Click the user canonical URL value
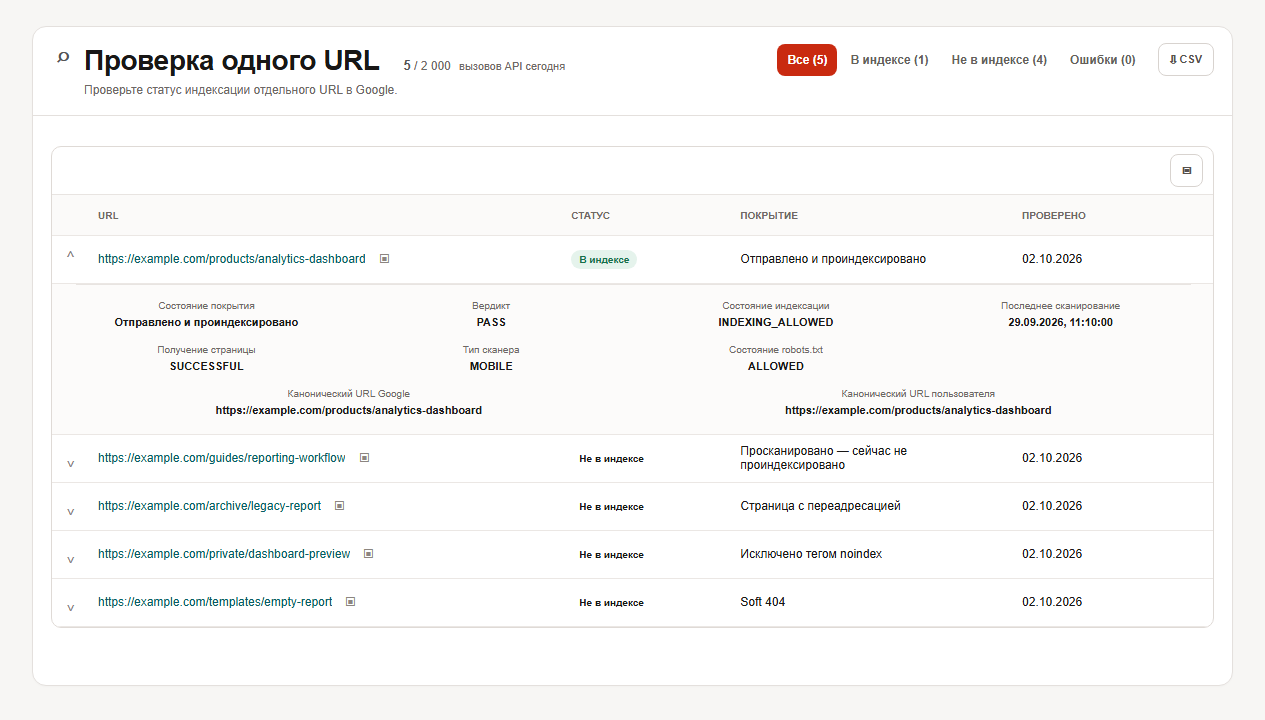1265x720 pixels. click(x=918, y=410)
